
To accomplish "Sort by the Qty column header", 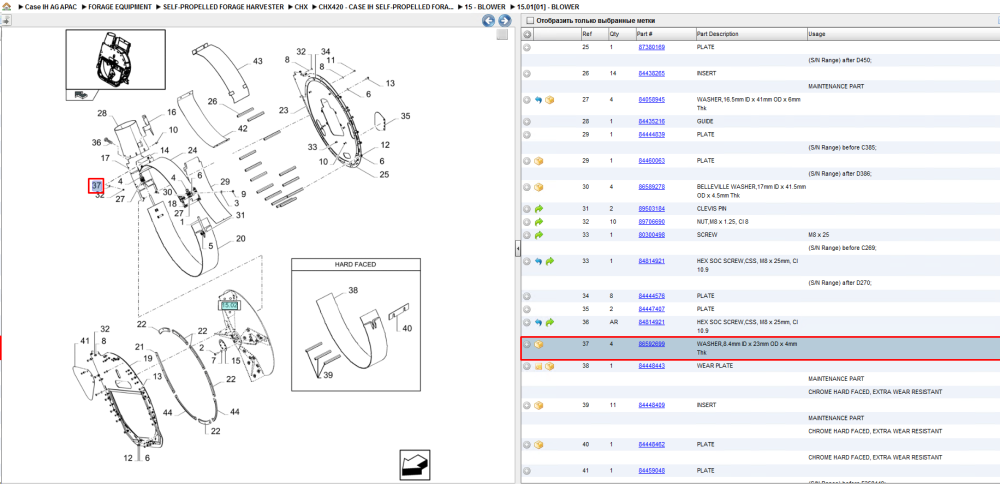I will point(614,34).
